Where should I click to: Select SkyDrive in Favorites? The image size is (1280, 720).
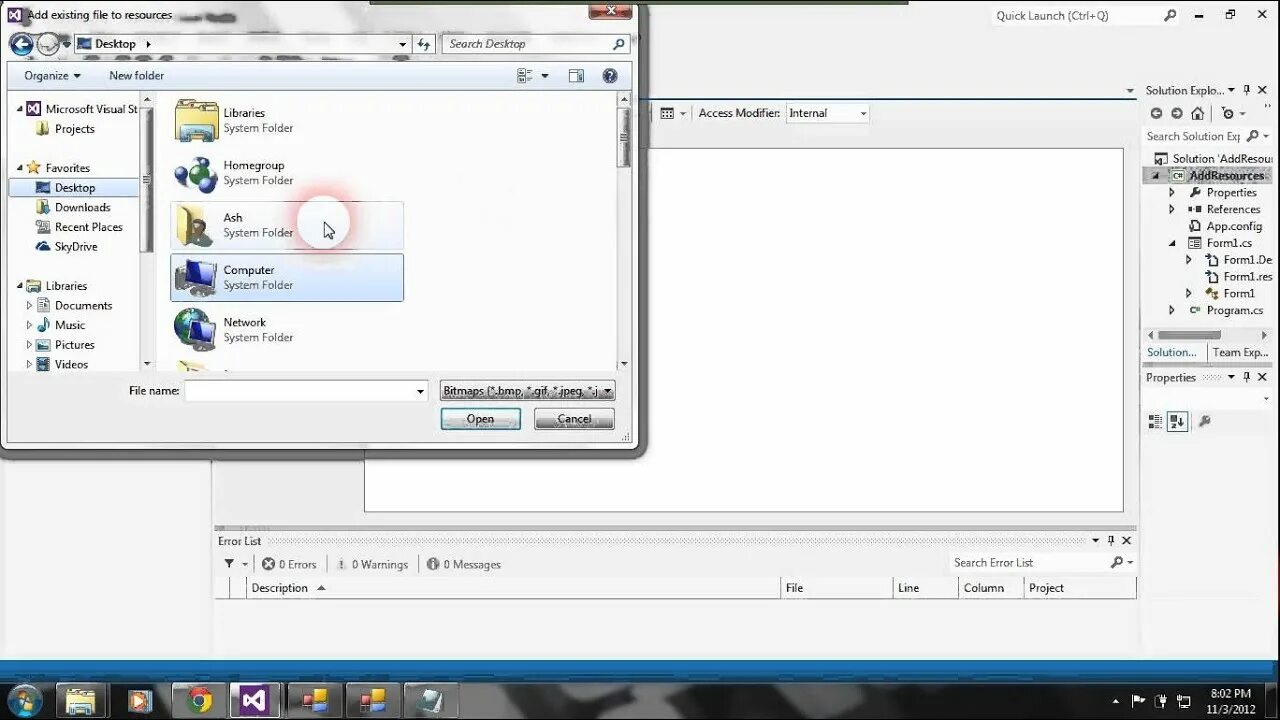point(76,247)
